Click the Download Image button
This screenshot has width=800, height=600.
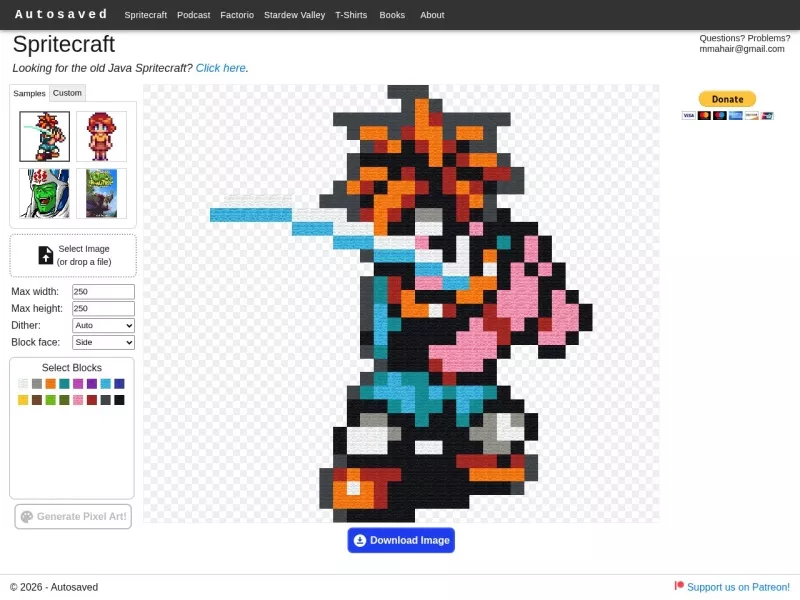(x=401, y=540)
